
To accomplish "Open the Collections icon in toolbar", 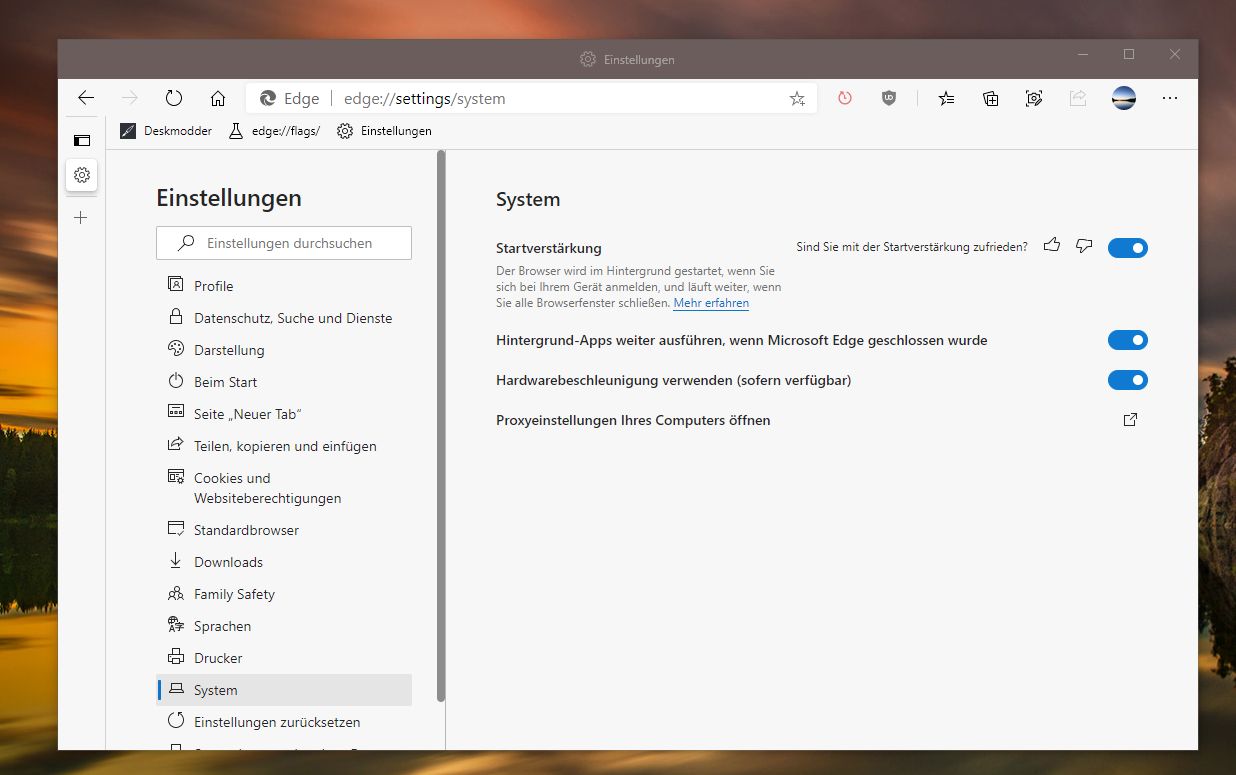I will click(990, 98).
